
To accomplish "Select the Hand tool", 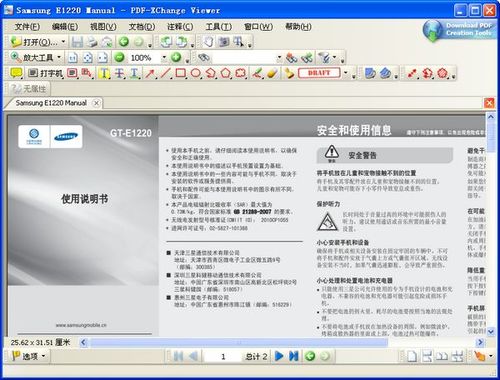I will click(208, 42).
